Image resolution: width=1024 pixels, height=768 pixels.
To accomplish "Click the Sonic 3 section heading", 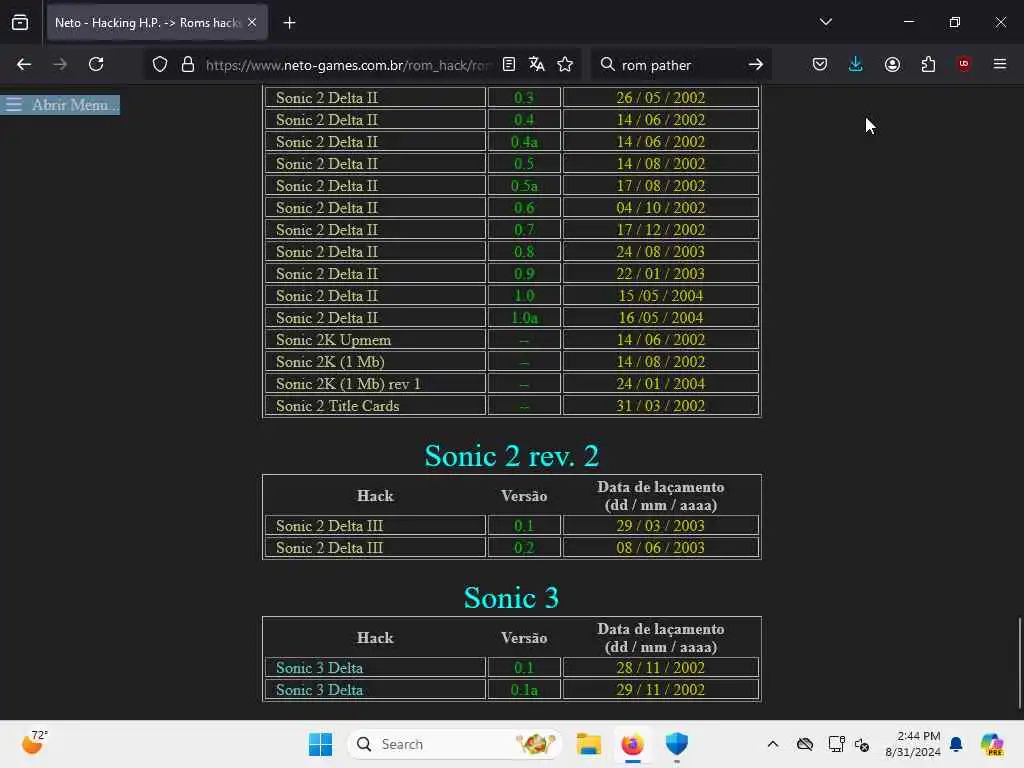I will [x=511, y=598].
